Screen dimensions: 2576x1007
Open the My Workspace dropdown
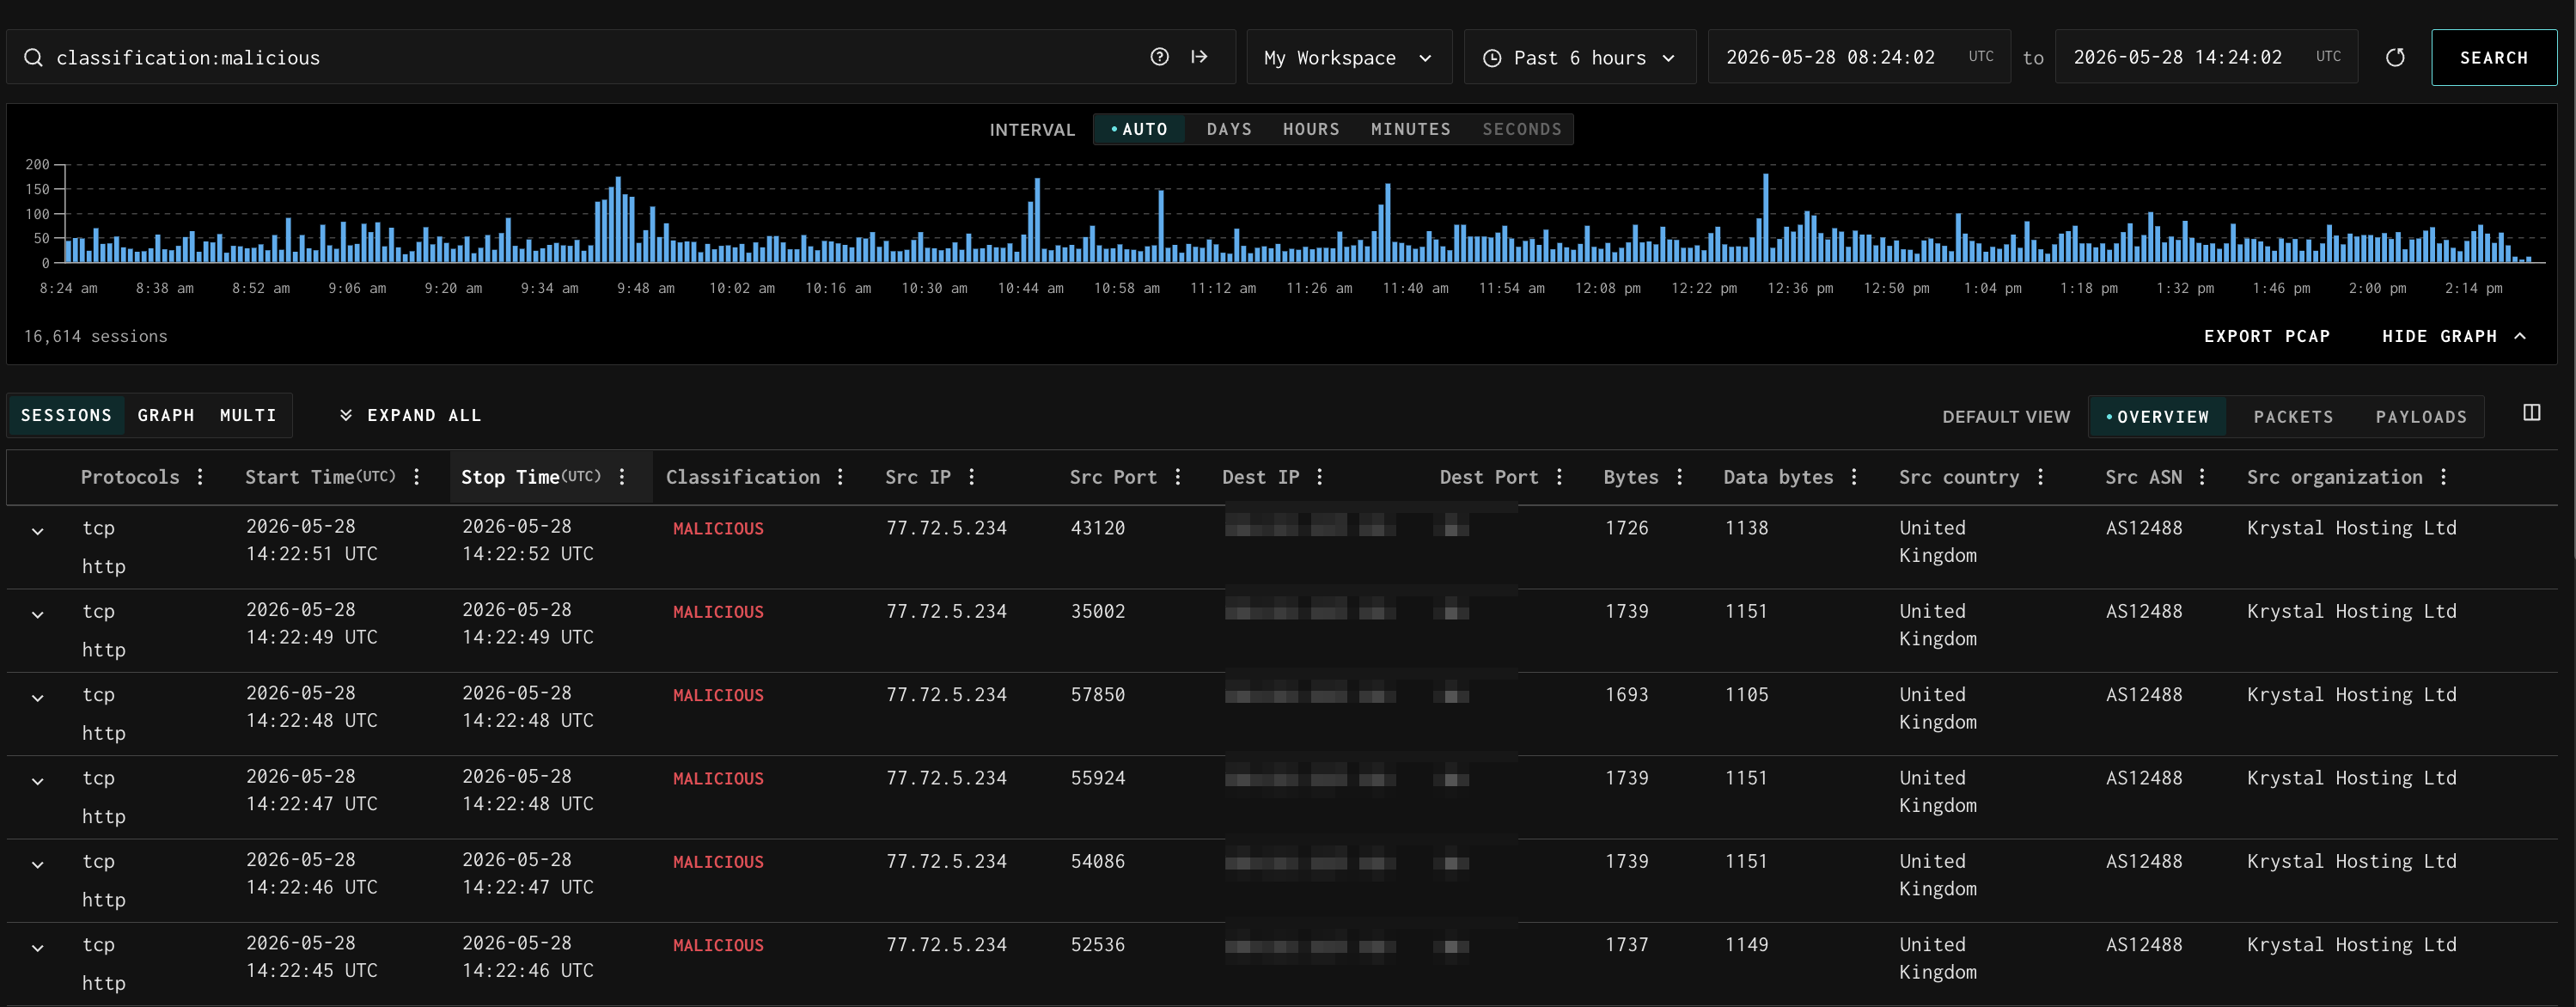[x=1349, y=58]
